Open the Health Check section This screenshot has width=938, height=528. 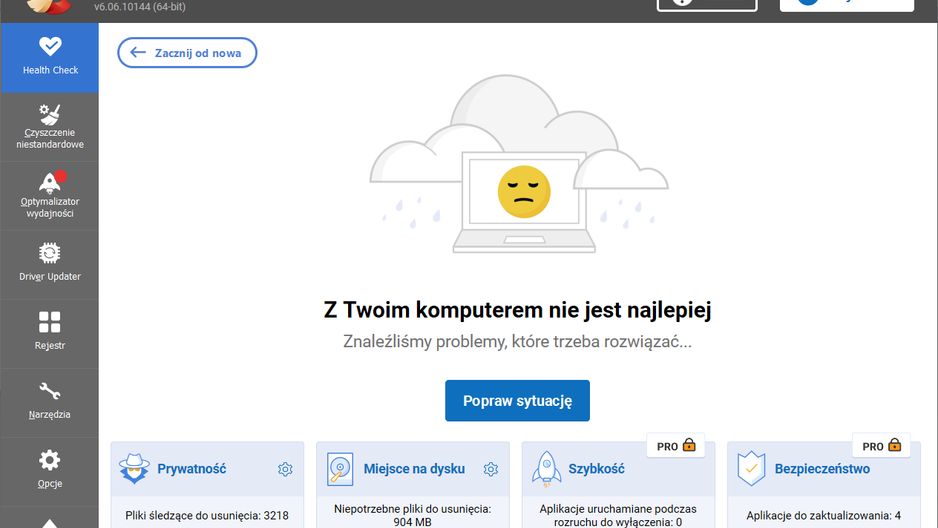pos(50,58)
